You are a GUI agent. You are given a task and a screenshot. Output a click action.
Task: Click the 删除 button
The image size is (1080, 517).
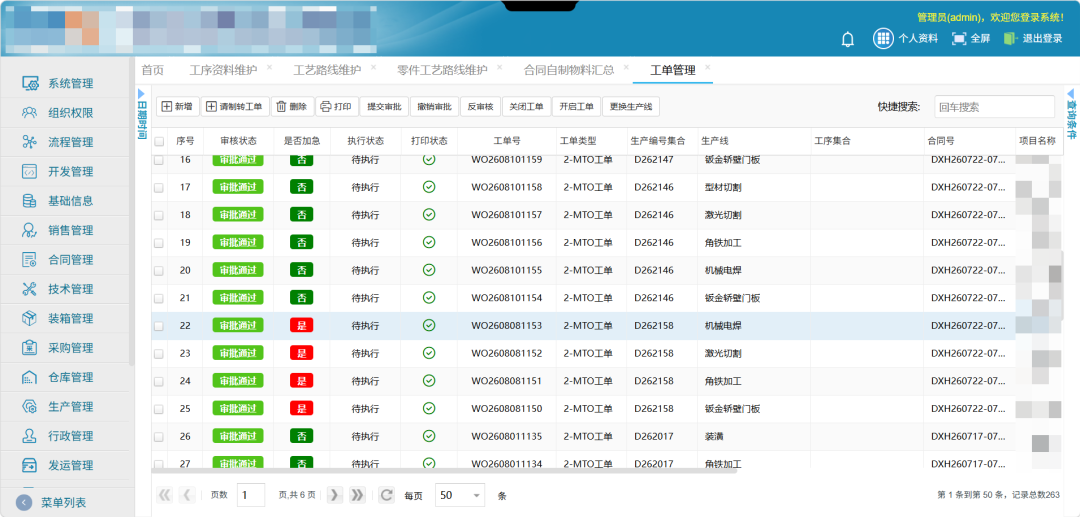coord(292,107)
